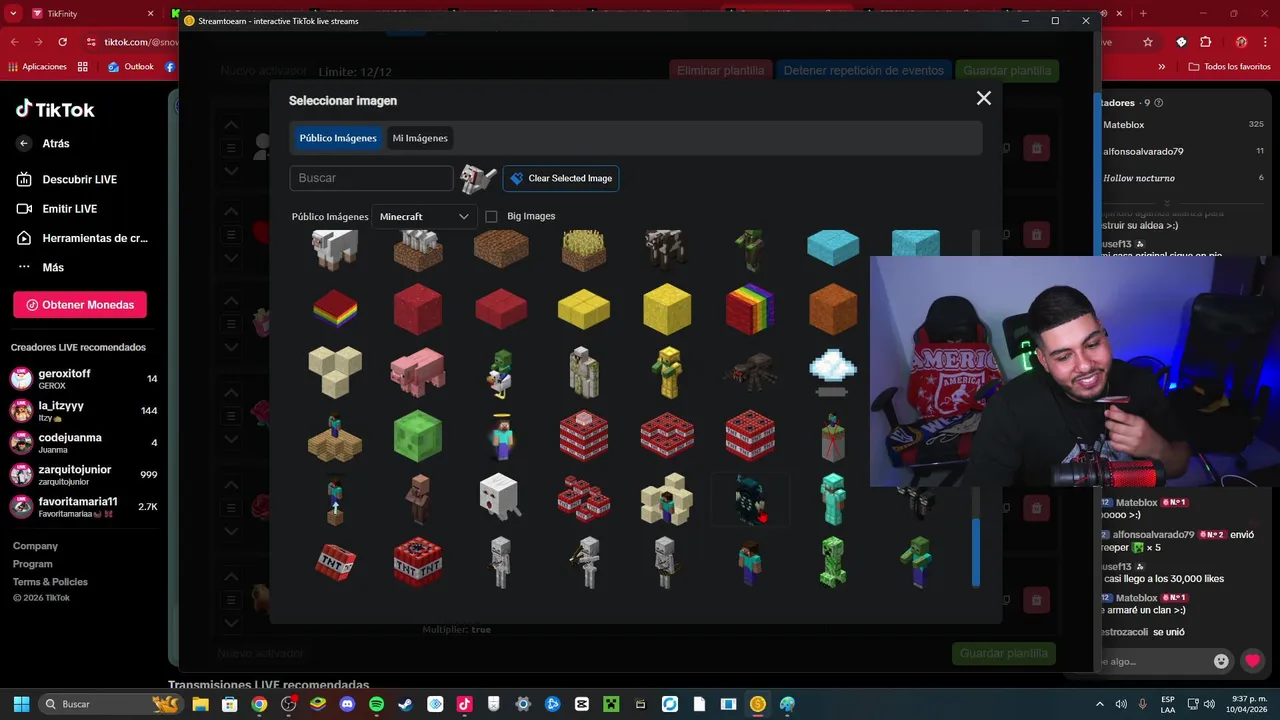Screen dimensions: 1280x720
Task: Choose the tilted single TNT block image
Action: 335,562
